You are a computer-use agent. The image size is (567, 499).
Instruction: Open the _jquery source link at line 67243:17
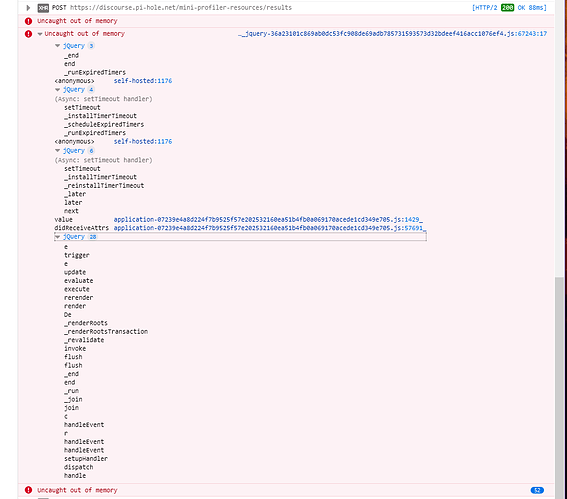point(393,34)
